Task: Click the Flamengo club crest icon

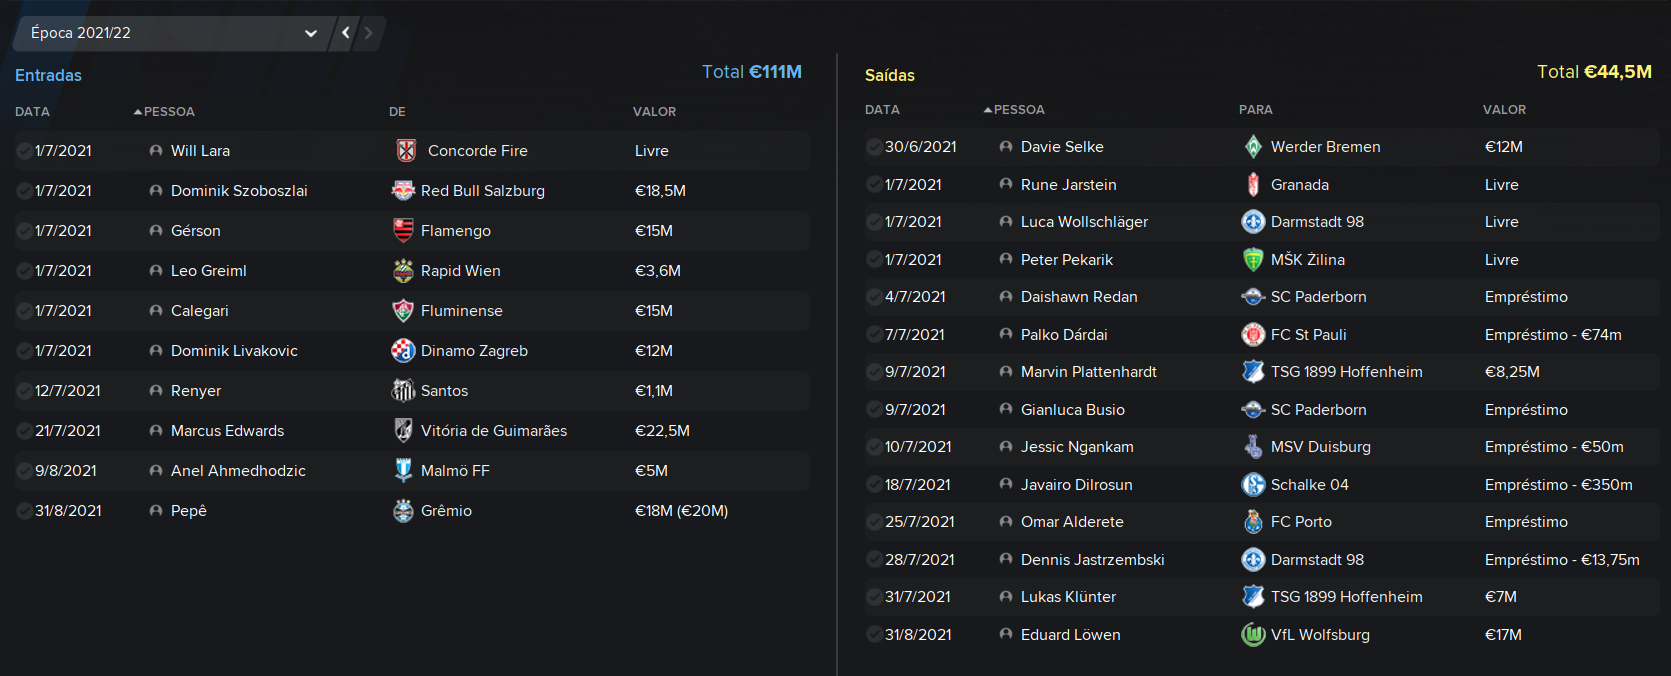Action: click(x=403, y=230)
